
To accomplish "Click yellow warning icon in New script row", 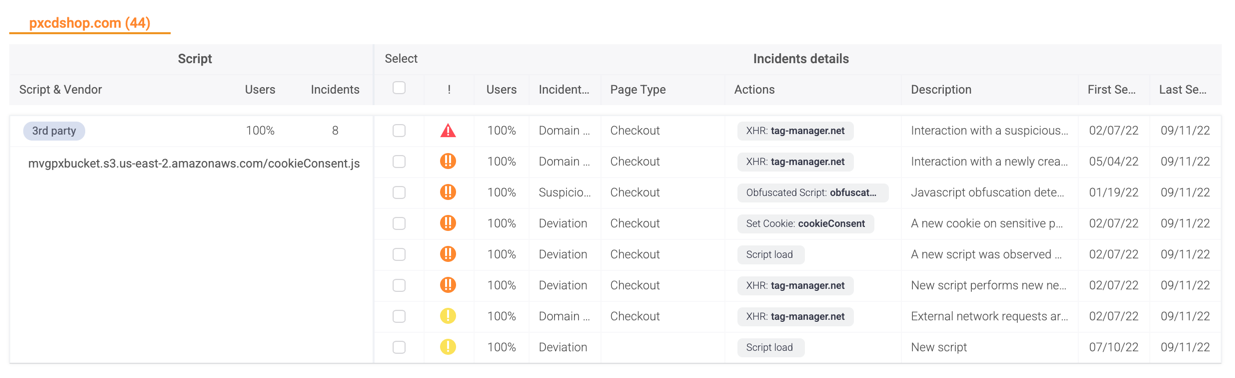I will (x=448, y=347).
